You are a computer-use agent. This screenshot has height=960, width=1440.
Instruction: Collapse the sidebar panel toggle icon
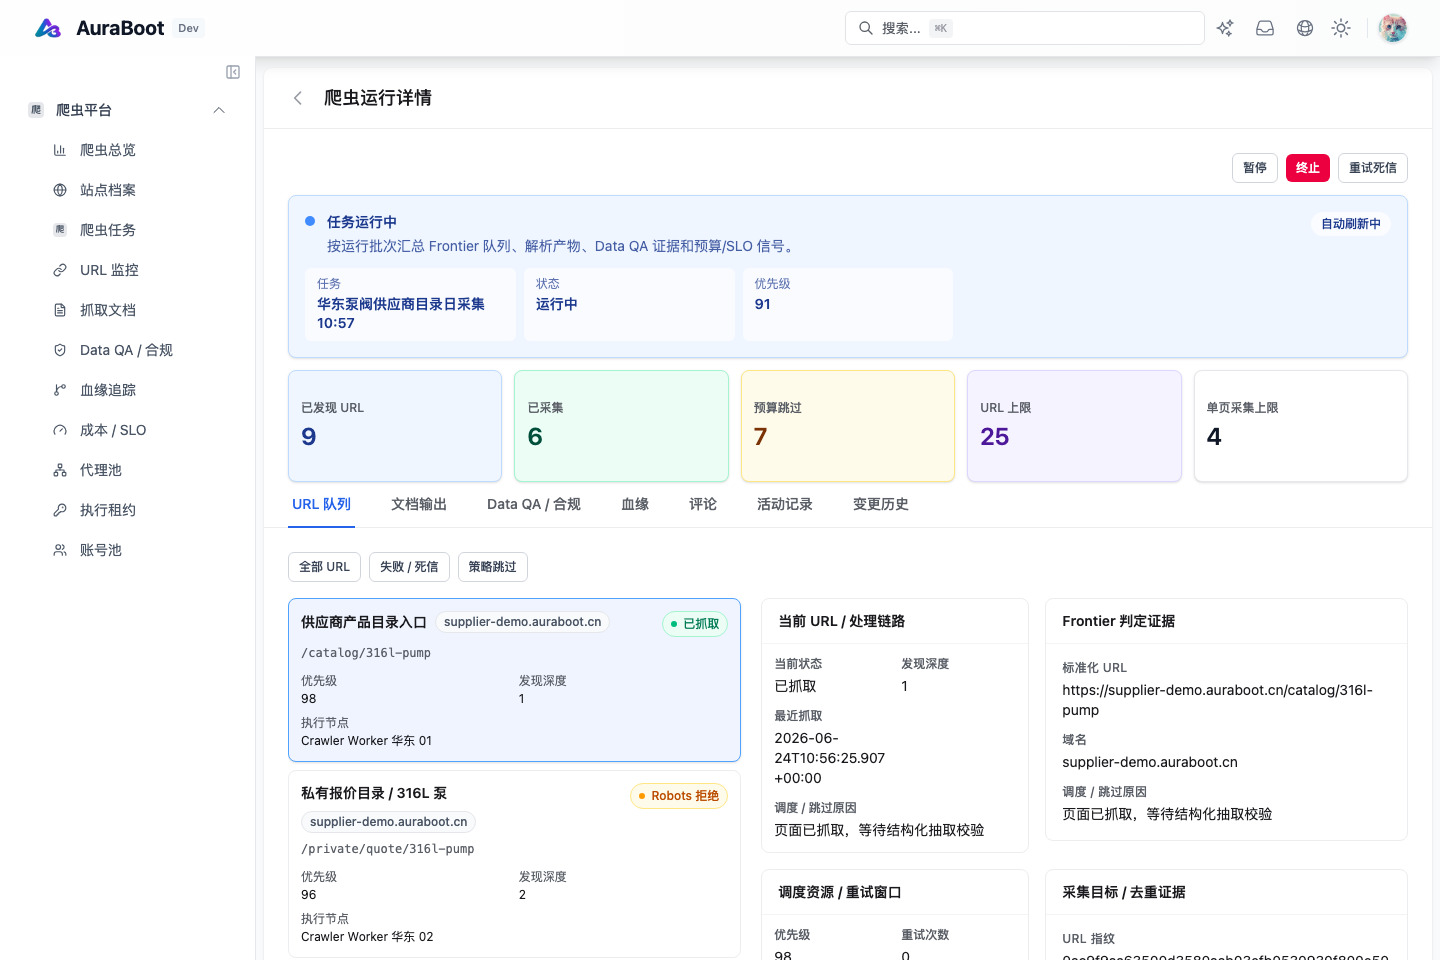coord(233,72)
